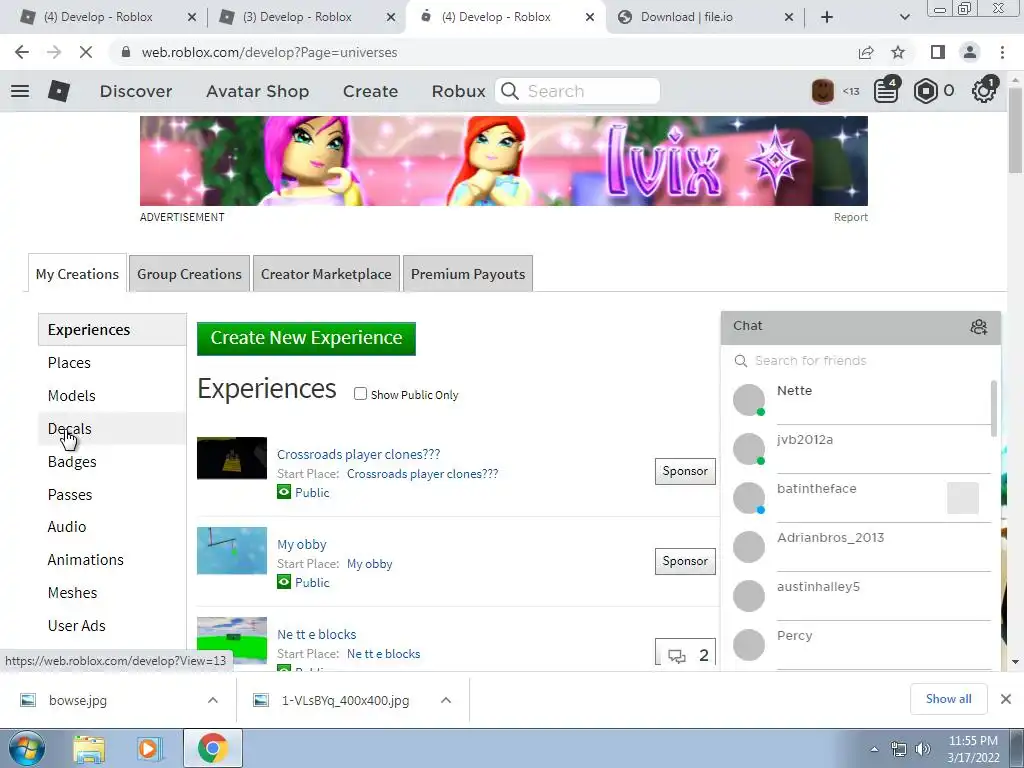This screenshot has width=1024, height=768.
Task: Click the chat list scrollbar
Action: [994, 409]
